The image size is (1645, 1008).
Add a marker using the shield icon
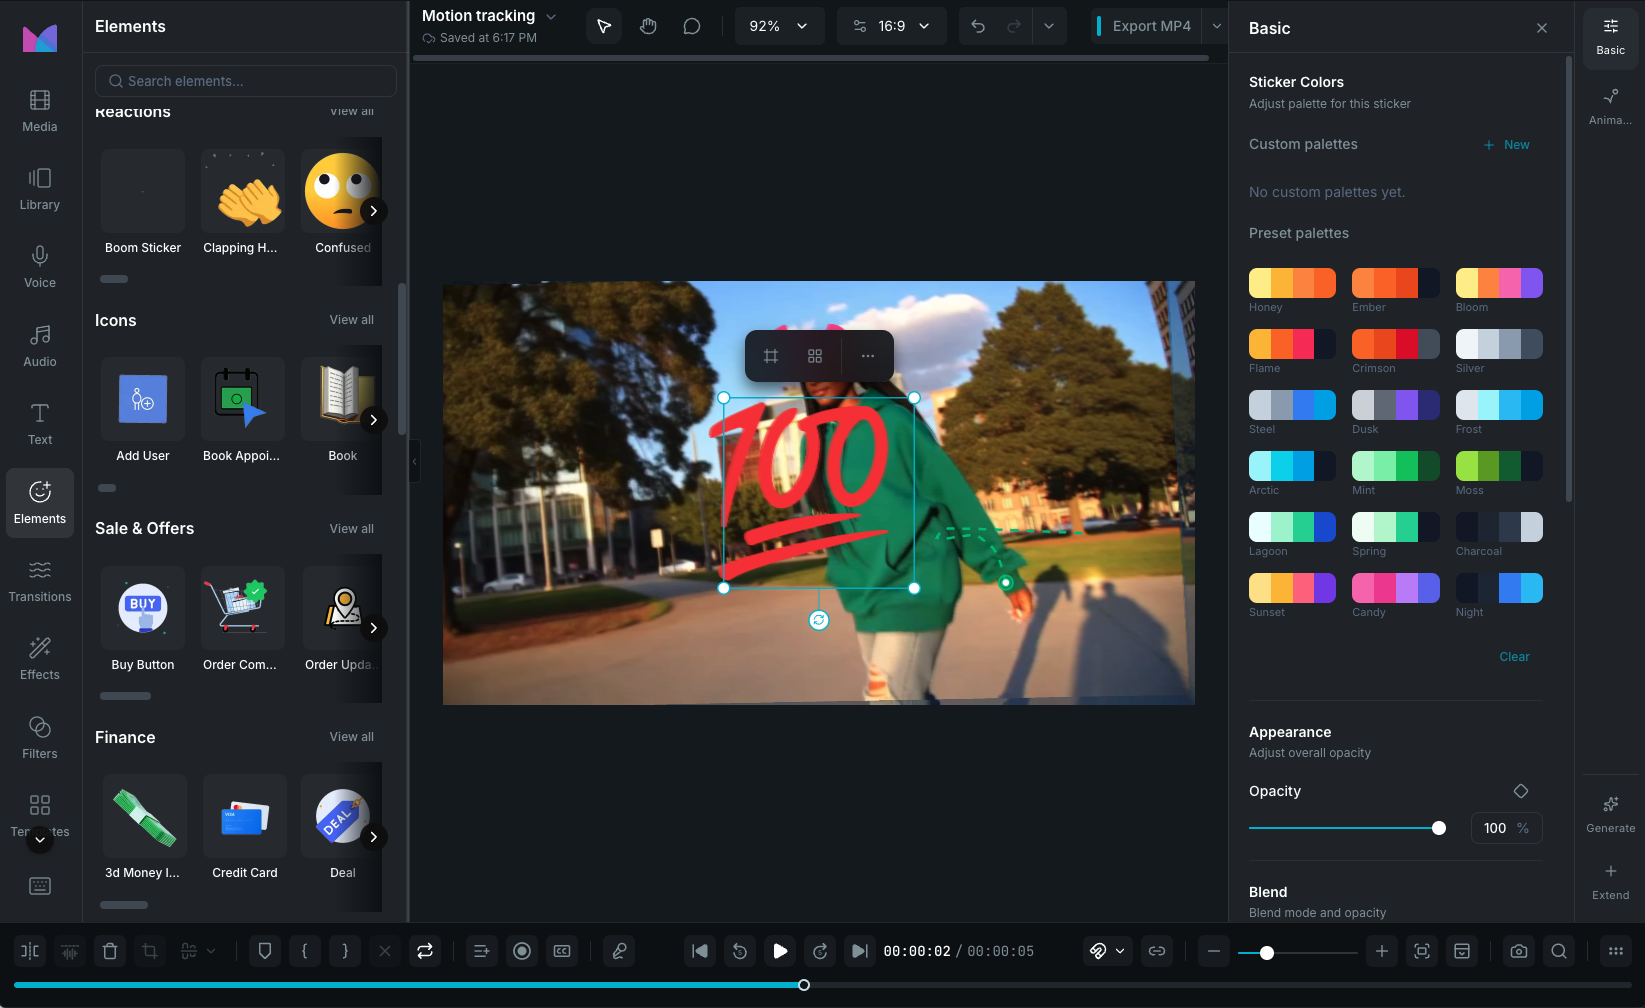click(265, 951)
